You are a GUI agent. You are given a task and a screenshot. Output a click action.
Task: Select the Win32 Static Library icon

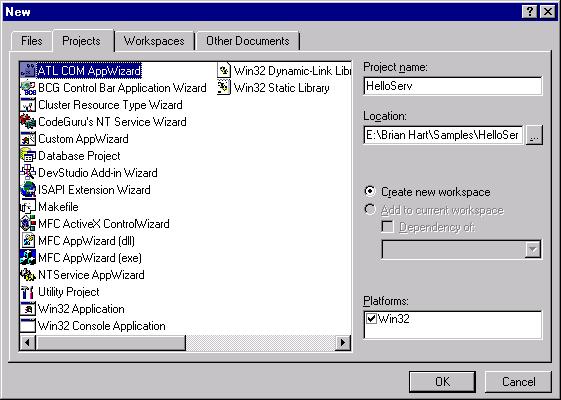point(224,88)
